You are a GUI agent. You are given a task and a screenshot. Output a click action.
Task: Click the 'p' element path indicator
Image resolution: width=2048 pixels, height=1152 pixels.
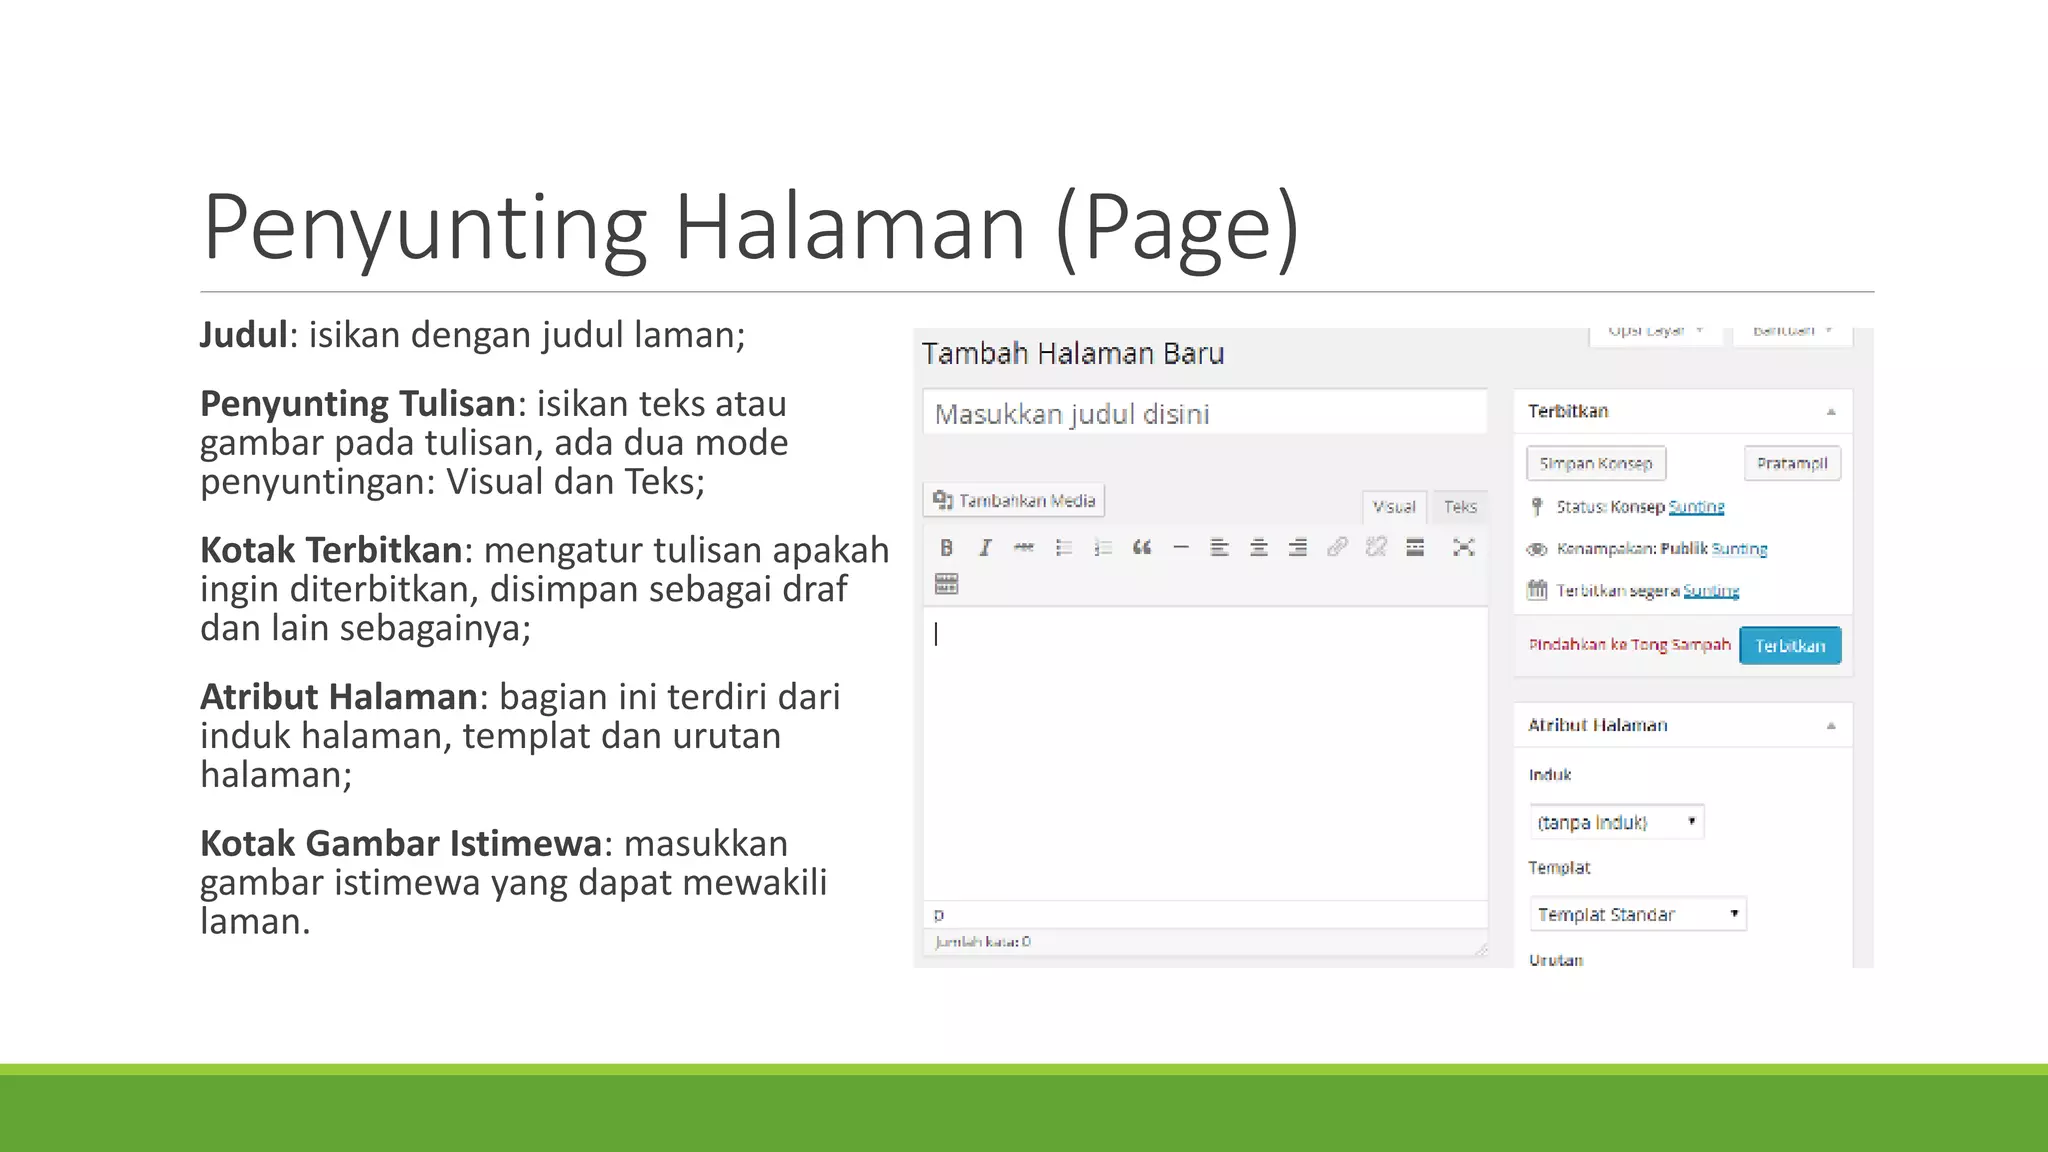pos(938,914)
